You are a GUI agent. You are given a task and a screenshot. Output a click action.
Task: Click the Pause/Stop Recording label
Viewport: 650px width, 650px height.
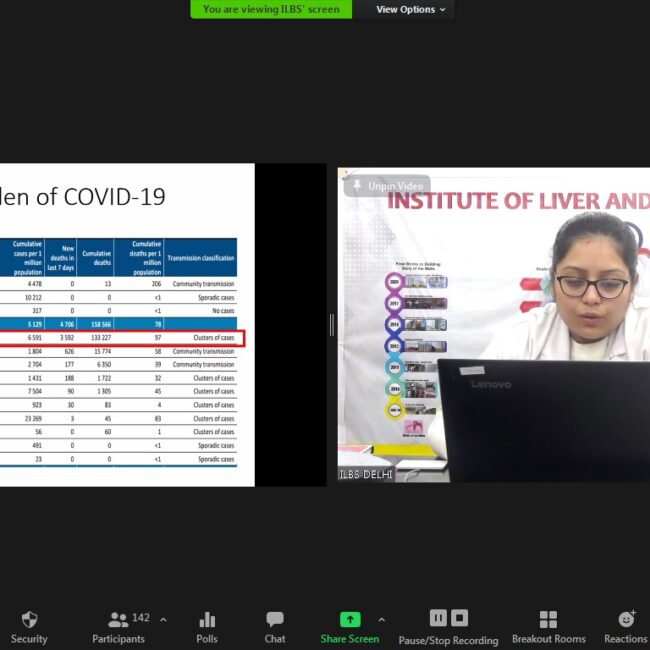[448, 640]
